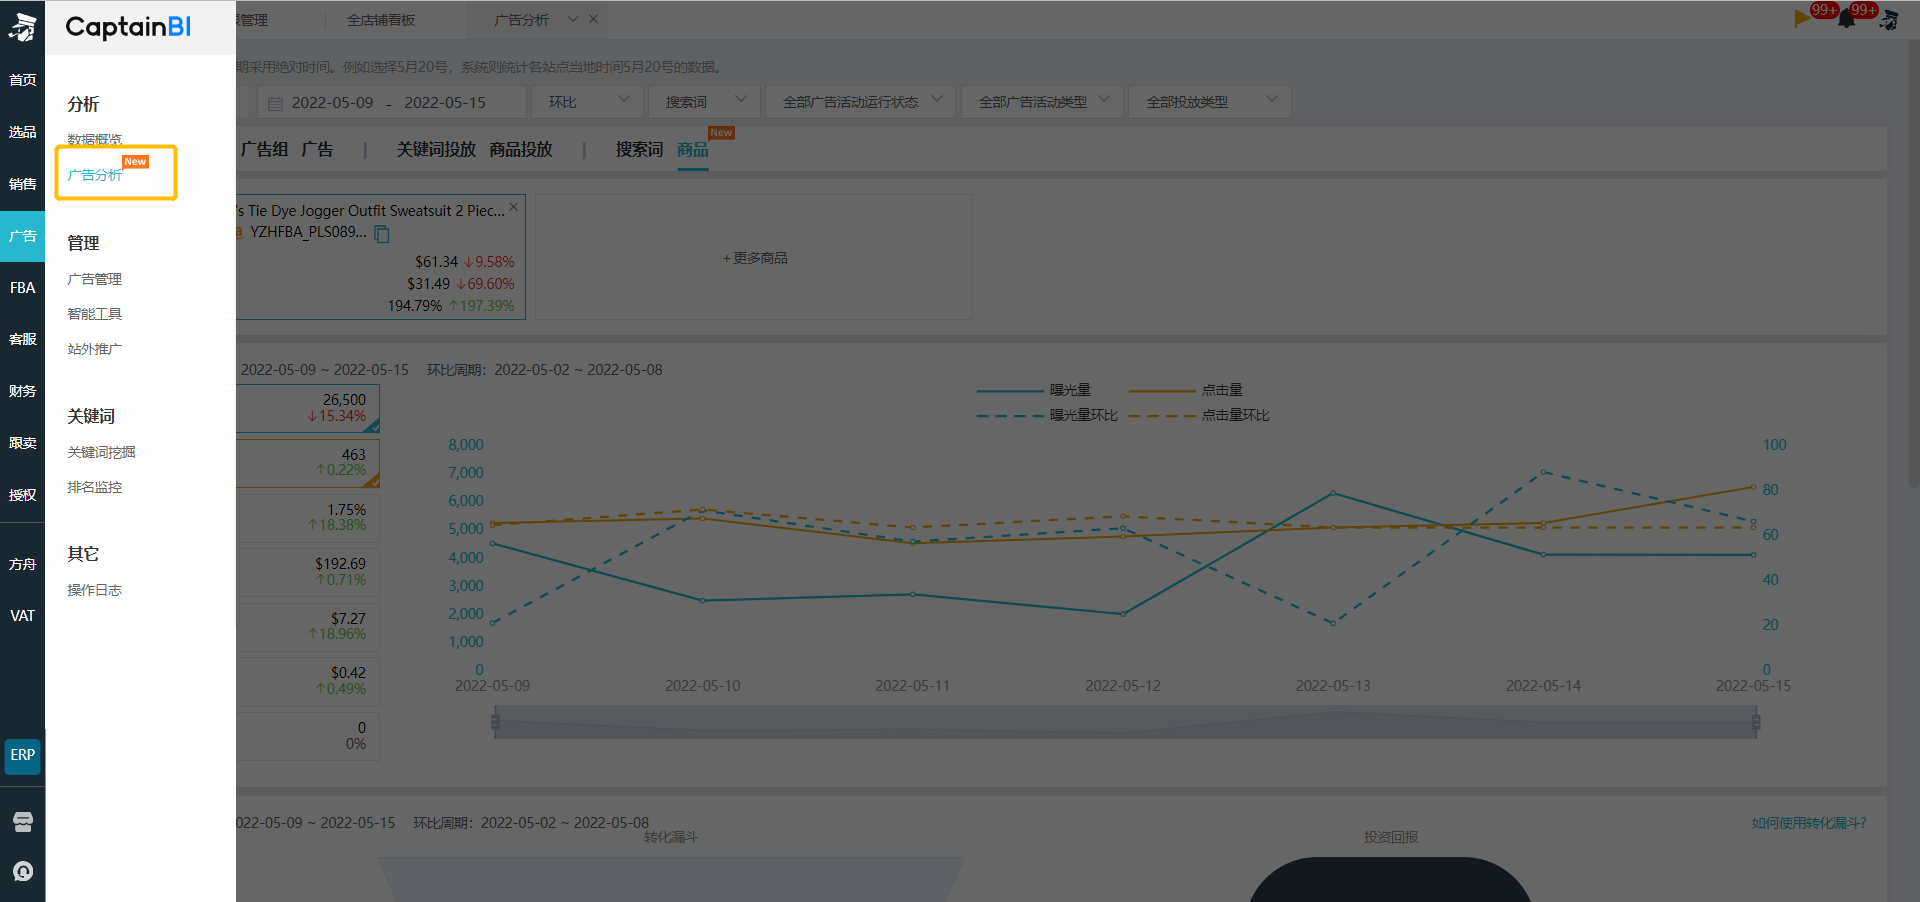Close the 广告分析 tab with X
The height and width of the screenshot is (902, 1920).
point(593,19)
